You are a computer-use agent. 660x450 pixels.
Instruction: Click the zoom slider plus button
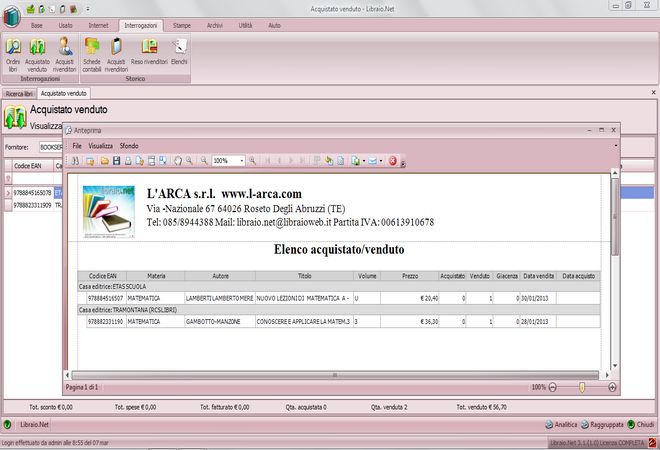pyautogui.click(x=612, y=387)
